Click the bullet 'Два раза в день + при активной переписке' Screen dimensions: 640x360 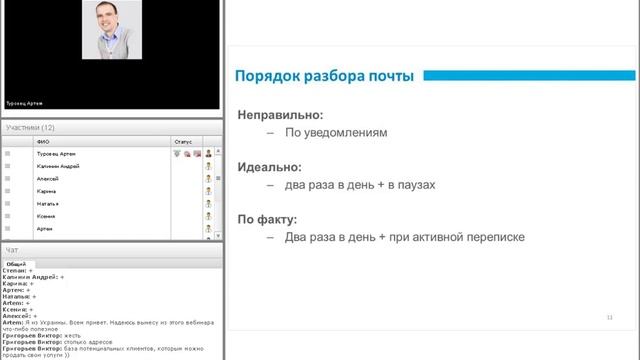pos(404,237)
